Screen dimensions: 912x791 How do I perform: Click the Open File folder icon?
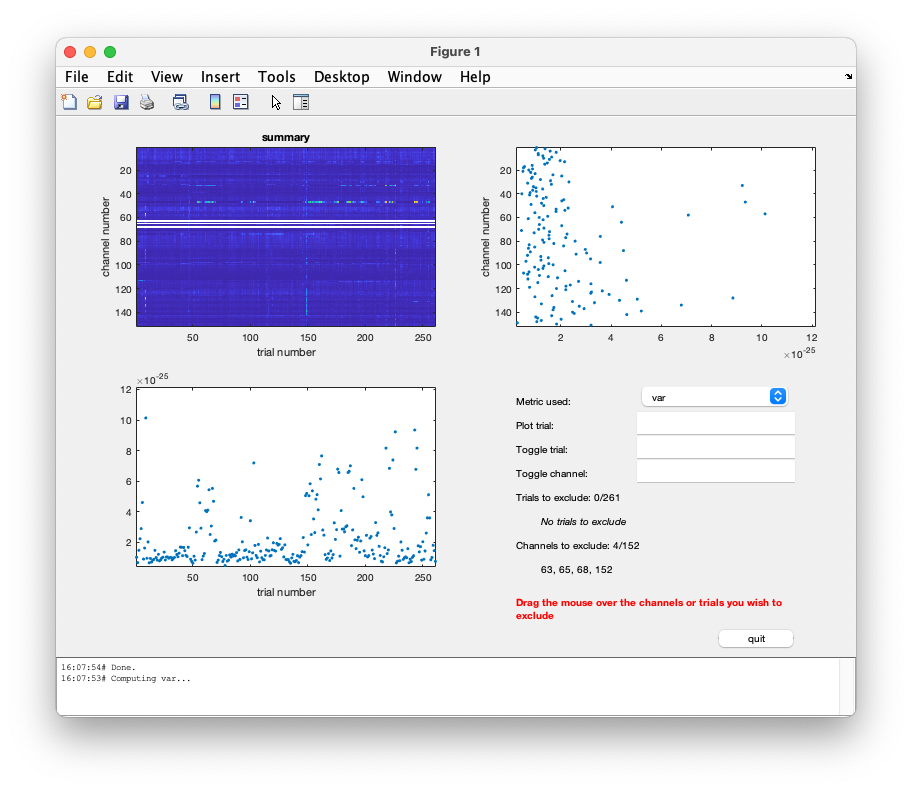point(95,102)
